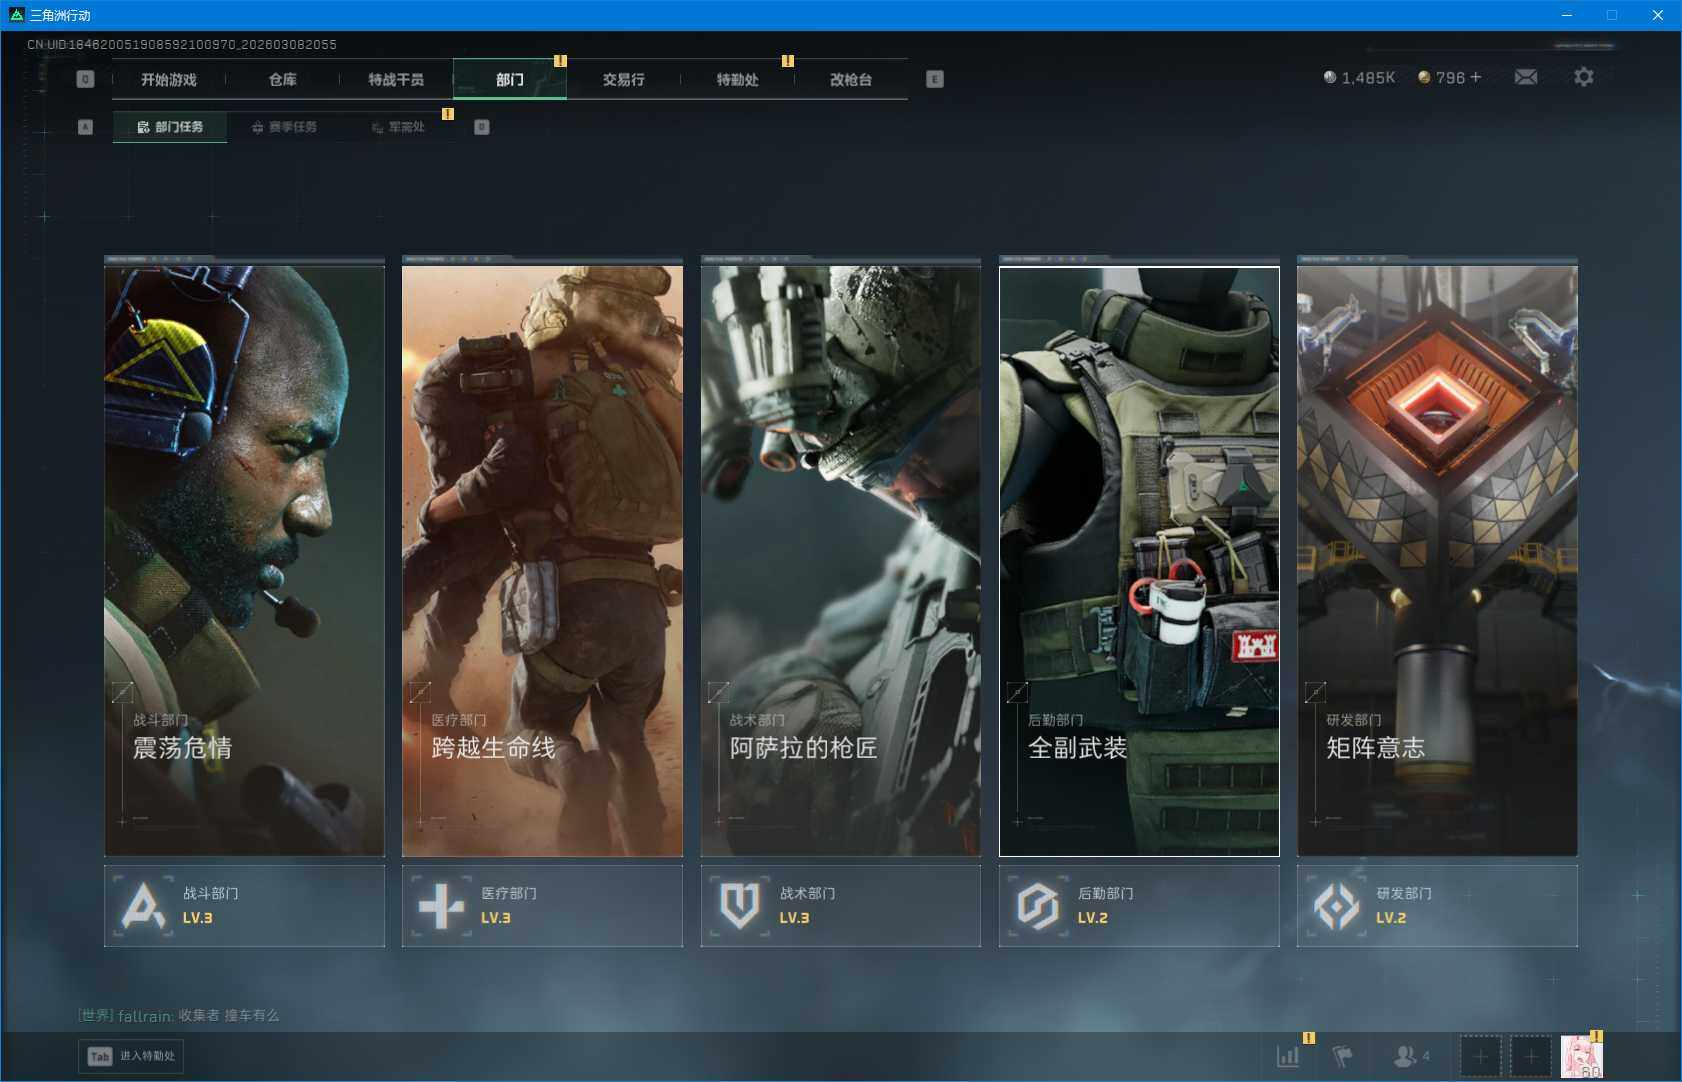Go to the 开始游戏 tab
The width and height of the screenshot is (1682, 1082).
(168, 79)
